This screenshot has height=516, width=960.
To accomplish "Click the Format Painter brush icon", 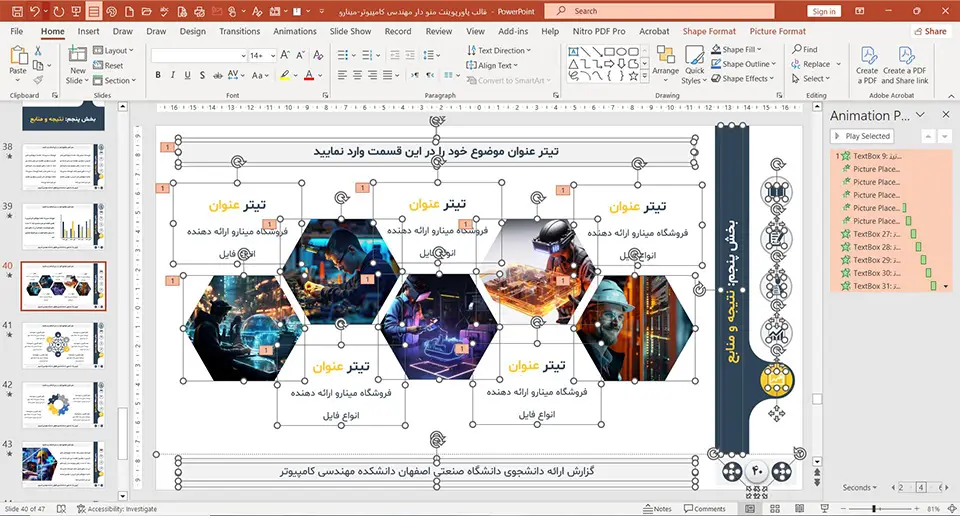I will pos(38,80).
